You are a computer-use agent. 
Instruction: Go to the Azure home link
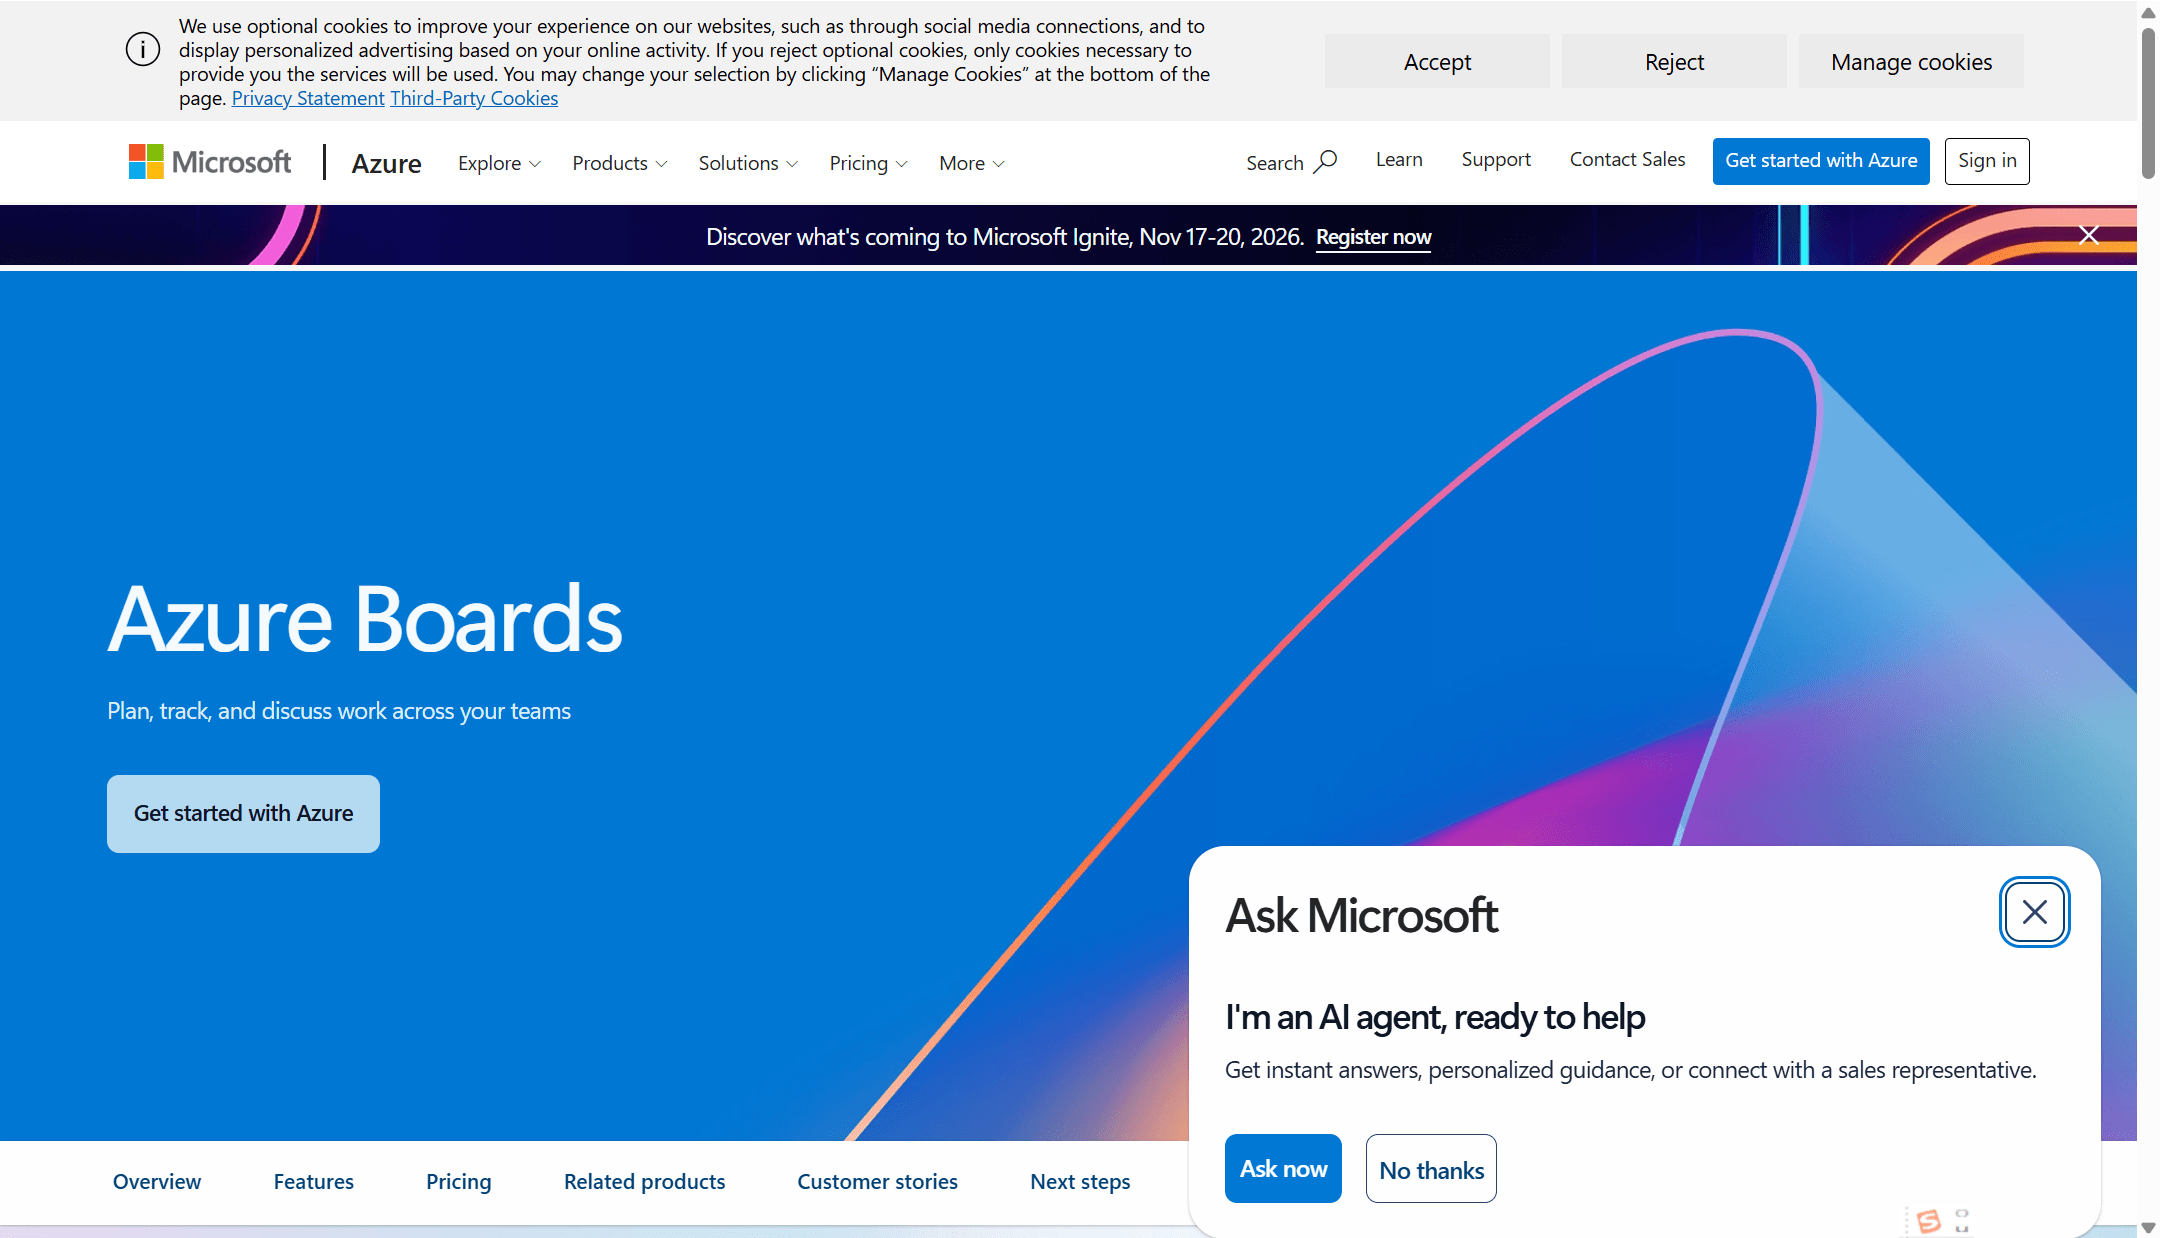click(386, 163)
